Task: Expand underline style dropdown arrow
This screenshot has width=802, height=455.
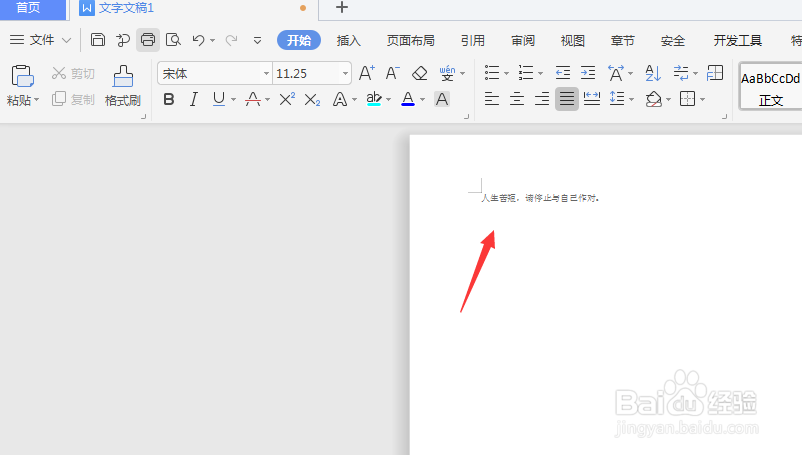Action: [233, 99]
